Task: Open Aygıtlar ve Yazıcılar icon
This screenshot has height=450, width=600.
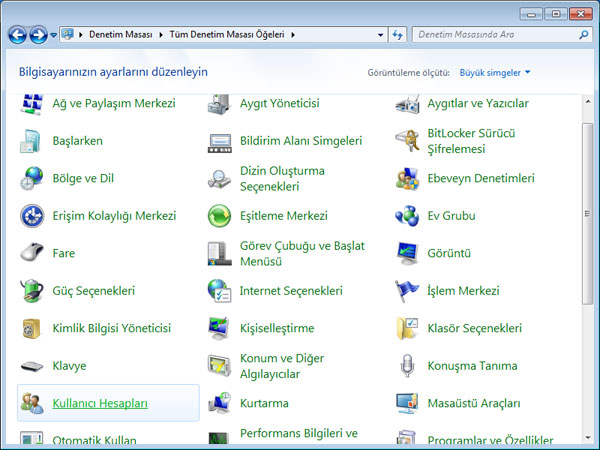Action: pos(407,104)
